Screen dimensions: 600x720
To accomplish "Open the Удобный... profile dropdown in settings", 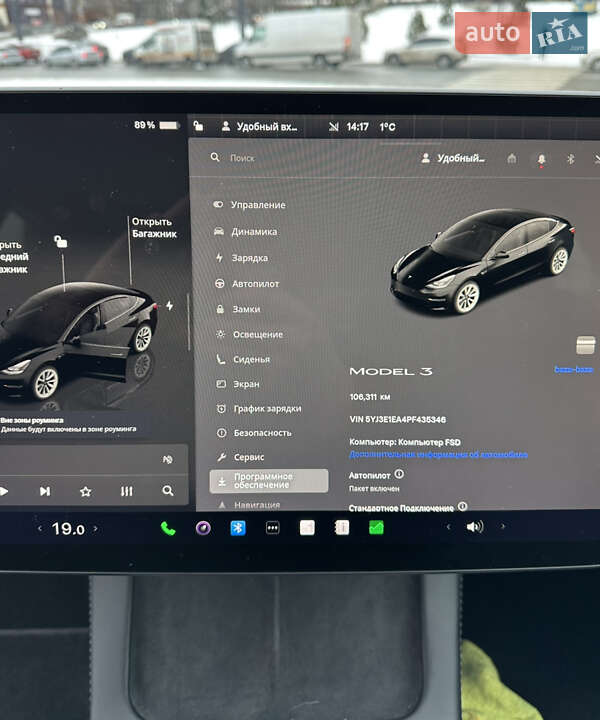I will [453, 158].
